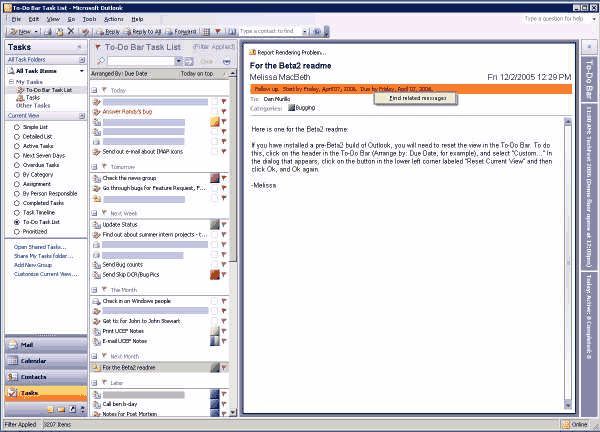The image size is (600, 432).
Task: Select the Detailed List view radio button
Action: tap(16, 137)
